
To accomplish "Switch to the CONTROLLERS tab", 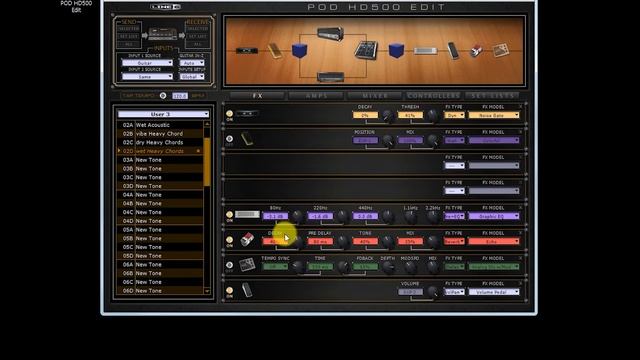I will pyautogui.click(x=433, y=96).
